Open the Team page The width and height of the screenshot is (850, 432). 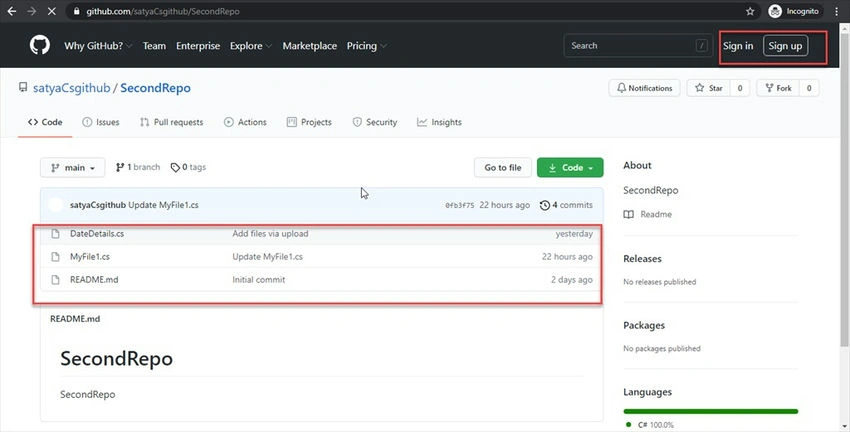[154, 46]
